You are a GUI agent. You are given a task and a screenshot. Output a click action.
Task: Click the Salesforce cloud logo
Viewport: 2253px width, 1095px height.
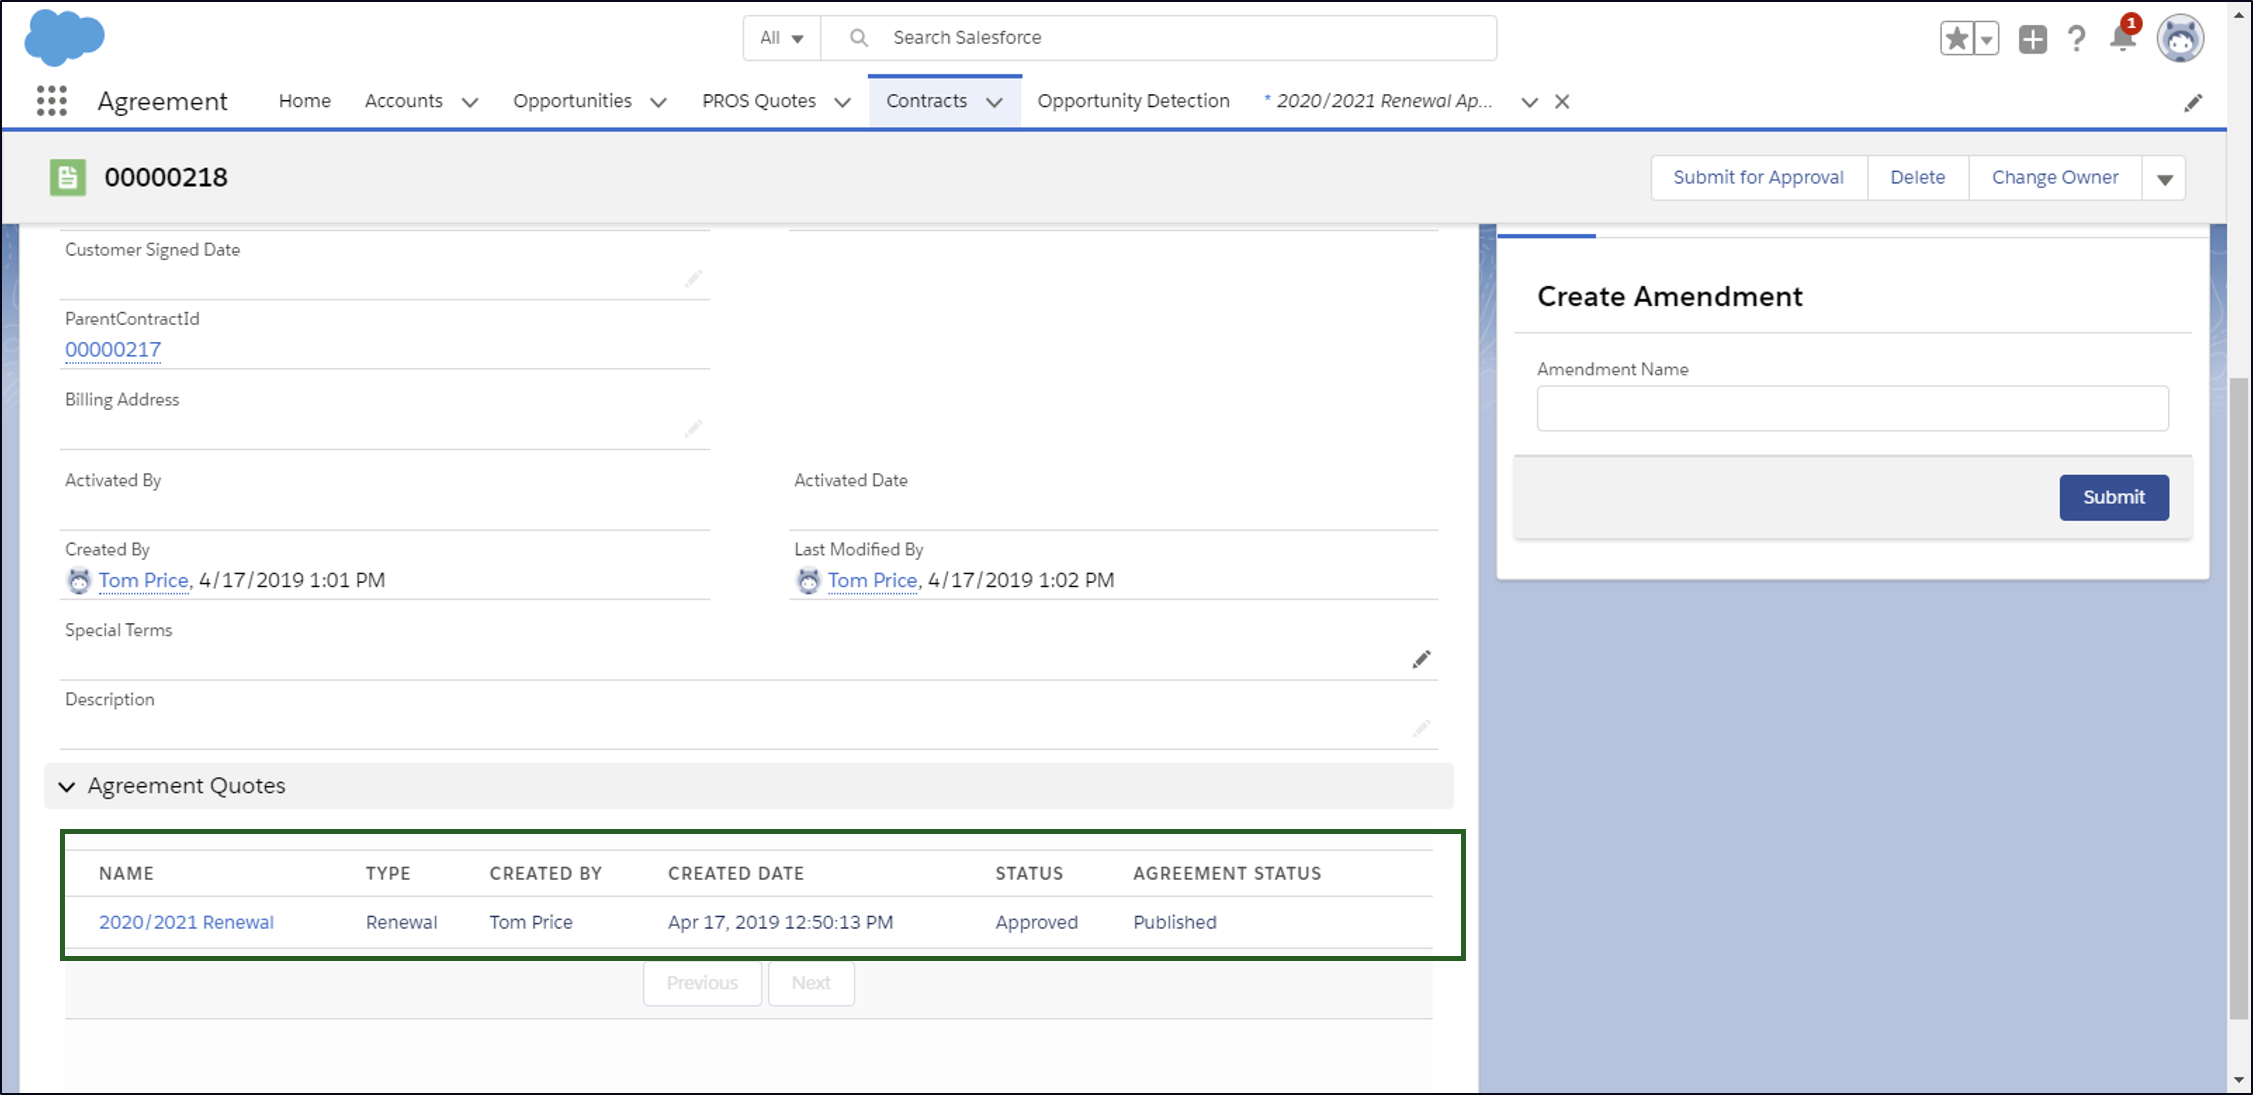[64, 38]
